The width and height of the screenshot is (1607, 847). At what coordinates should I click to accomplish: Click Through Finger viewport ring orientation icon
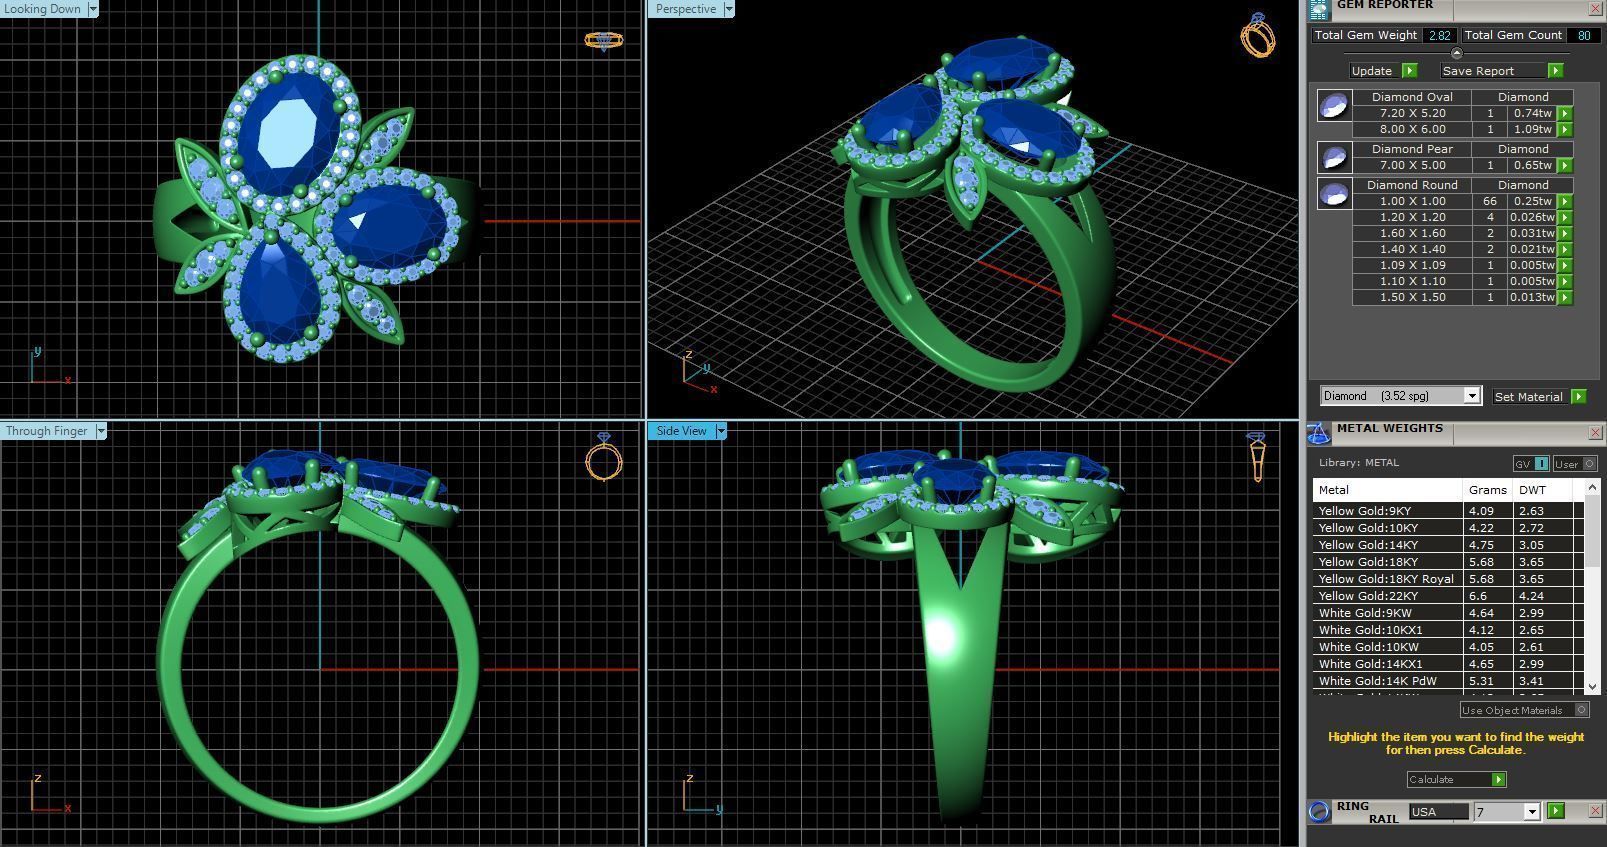pos(604,457)
